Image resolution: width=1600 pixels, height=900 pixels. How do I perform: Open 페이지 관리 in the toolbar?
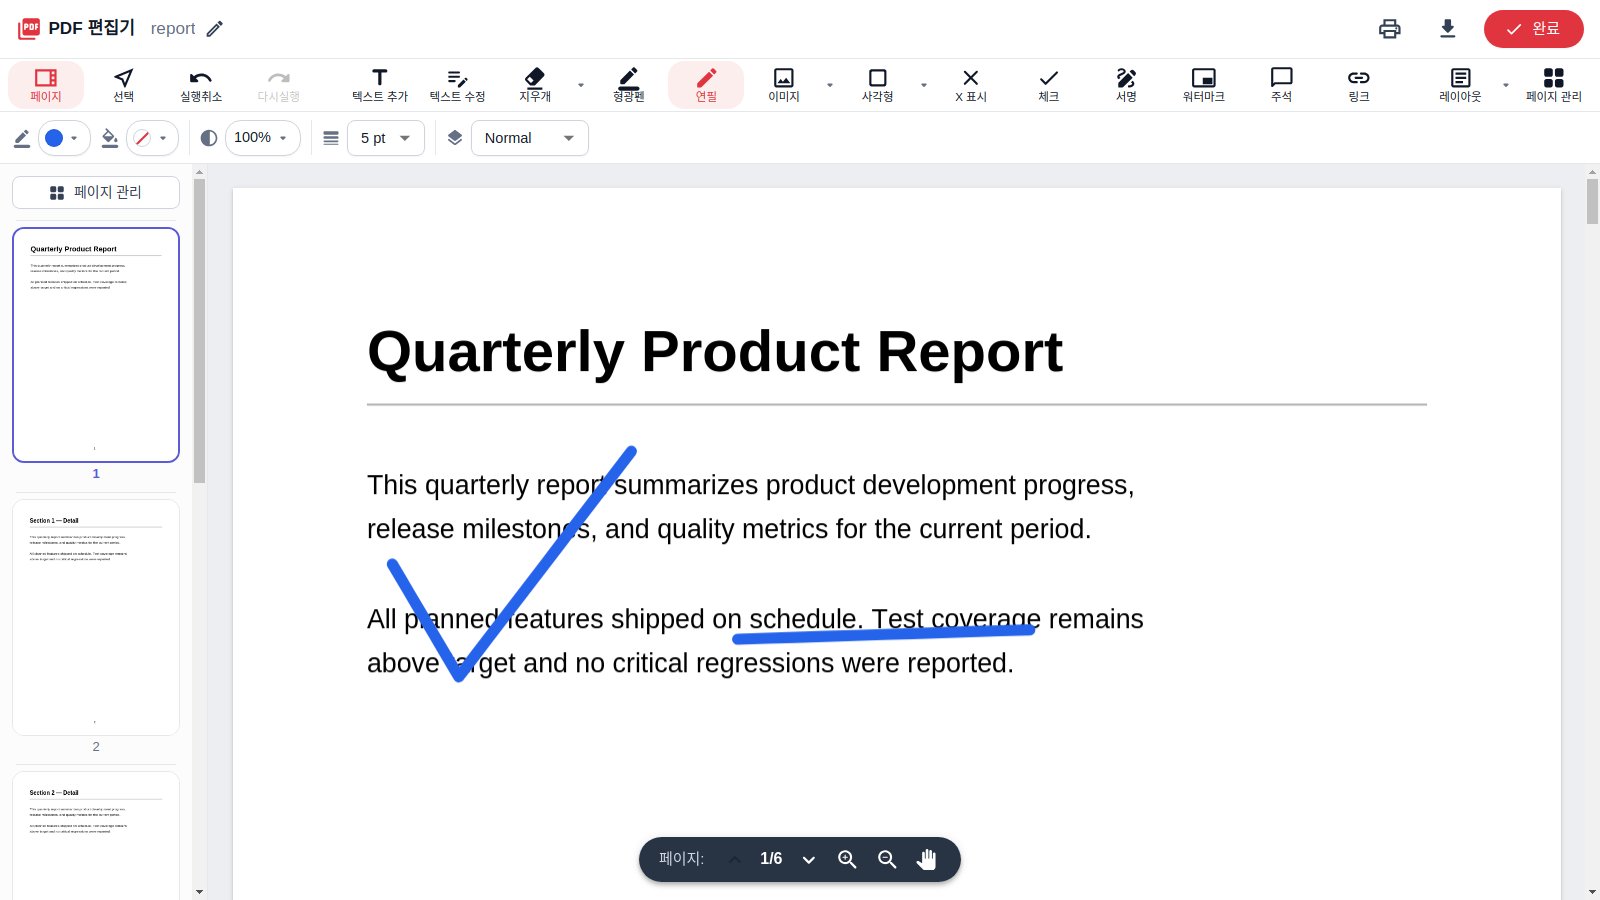tap(1554, 85)
